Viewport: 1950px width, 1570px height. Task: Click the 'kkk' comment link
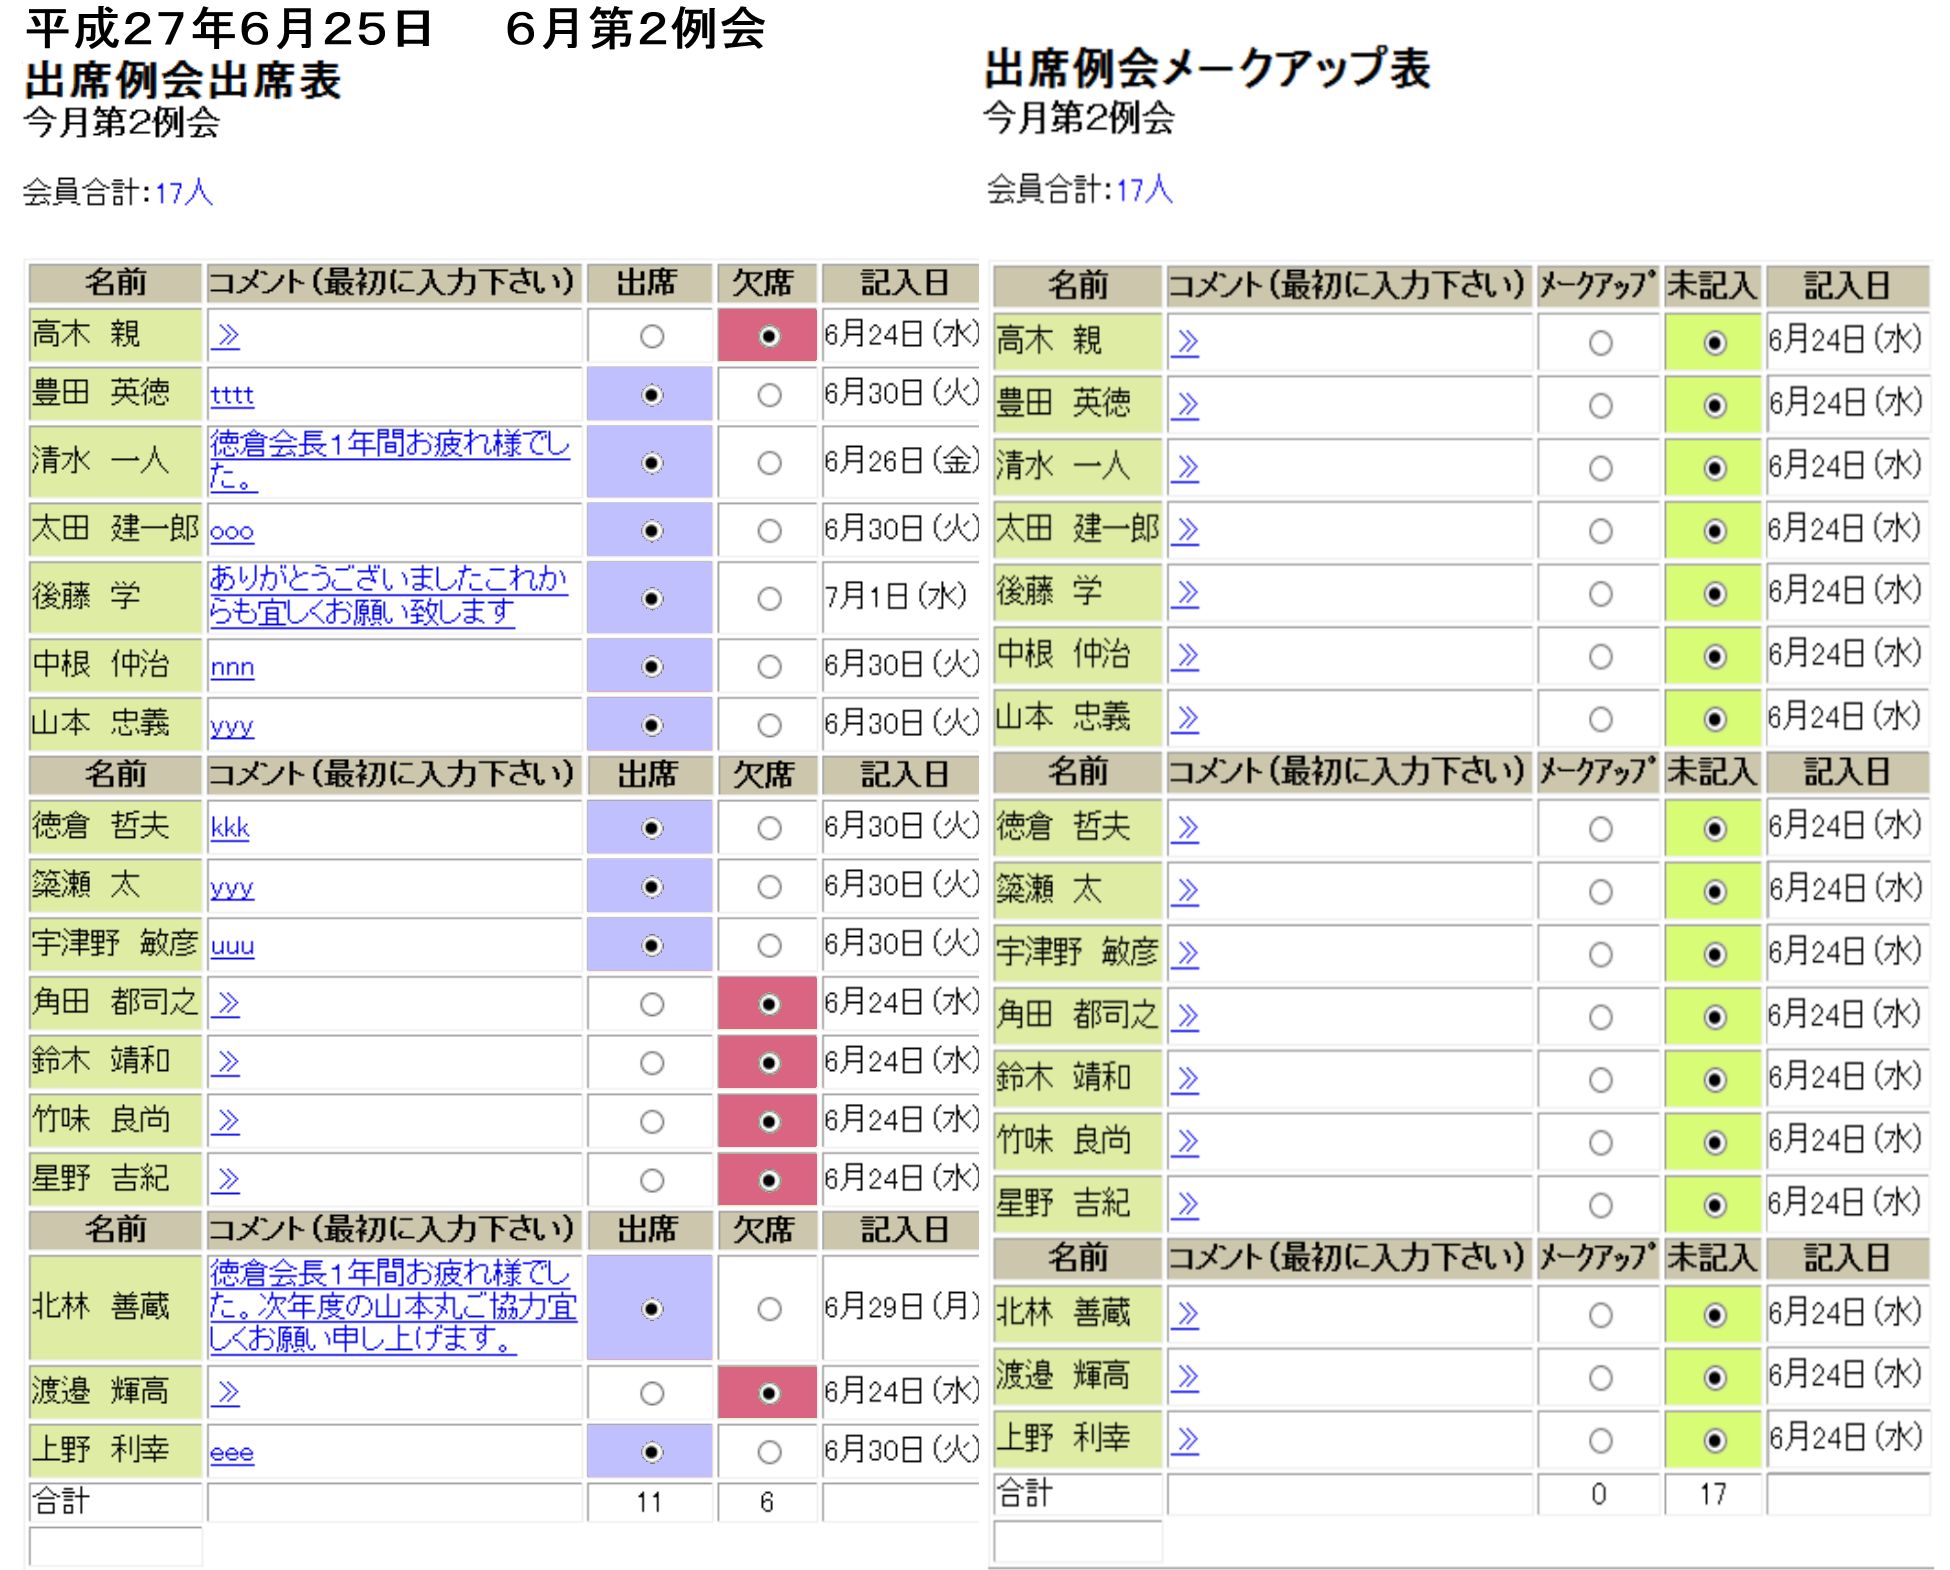point(230,828)
